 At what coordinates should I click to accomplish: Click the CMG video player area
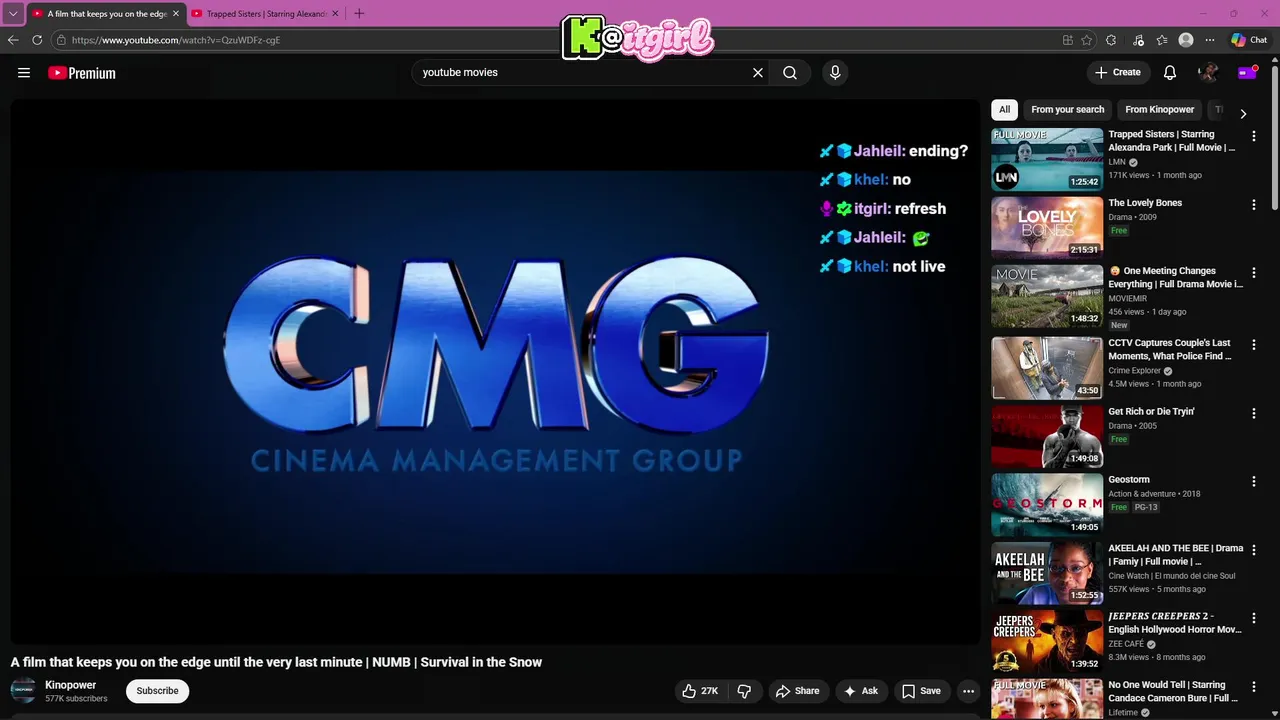click(x=495, y=372)
